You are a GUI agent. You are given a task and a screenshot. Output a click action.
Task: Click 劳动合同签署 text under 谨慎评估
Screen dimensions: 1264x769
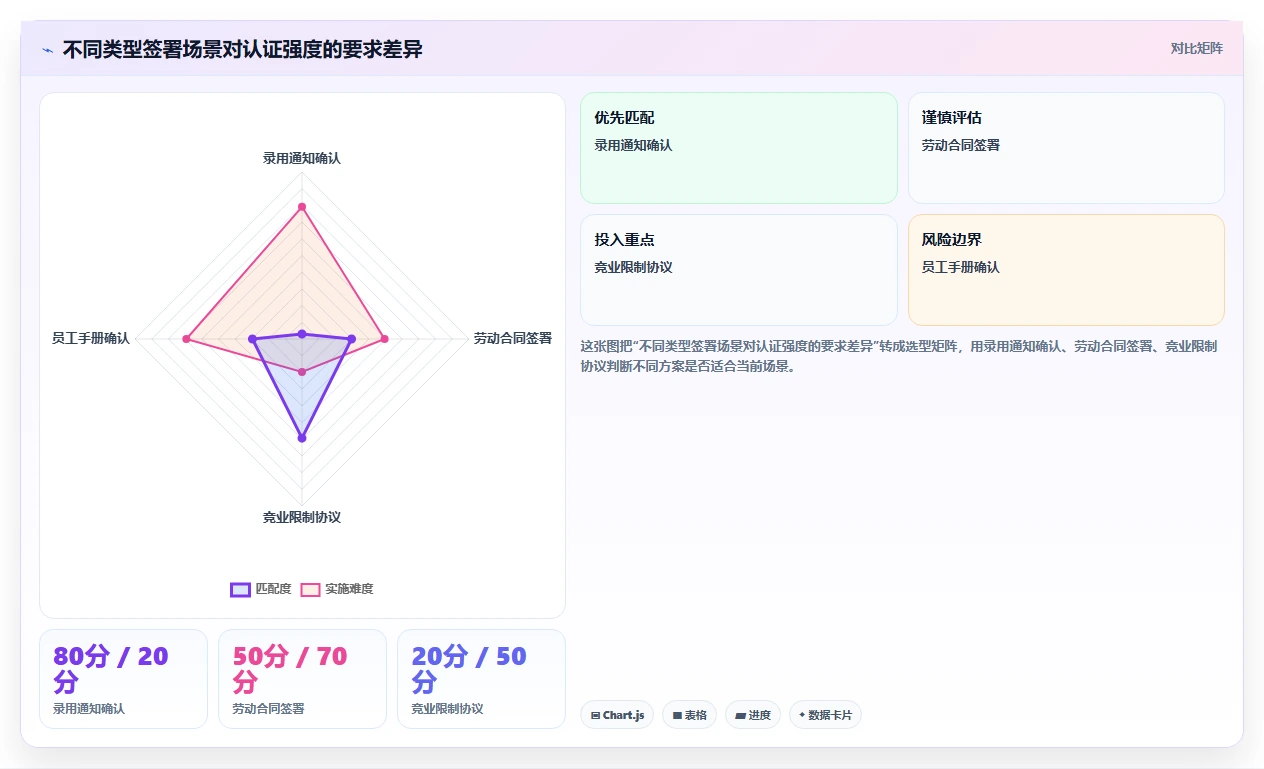pos(961,145)
